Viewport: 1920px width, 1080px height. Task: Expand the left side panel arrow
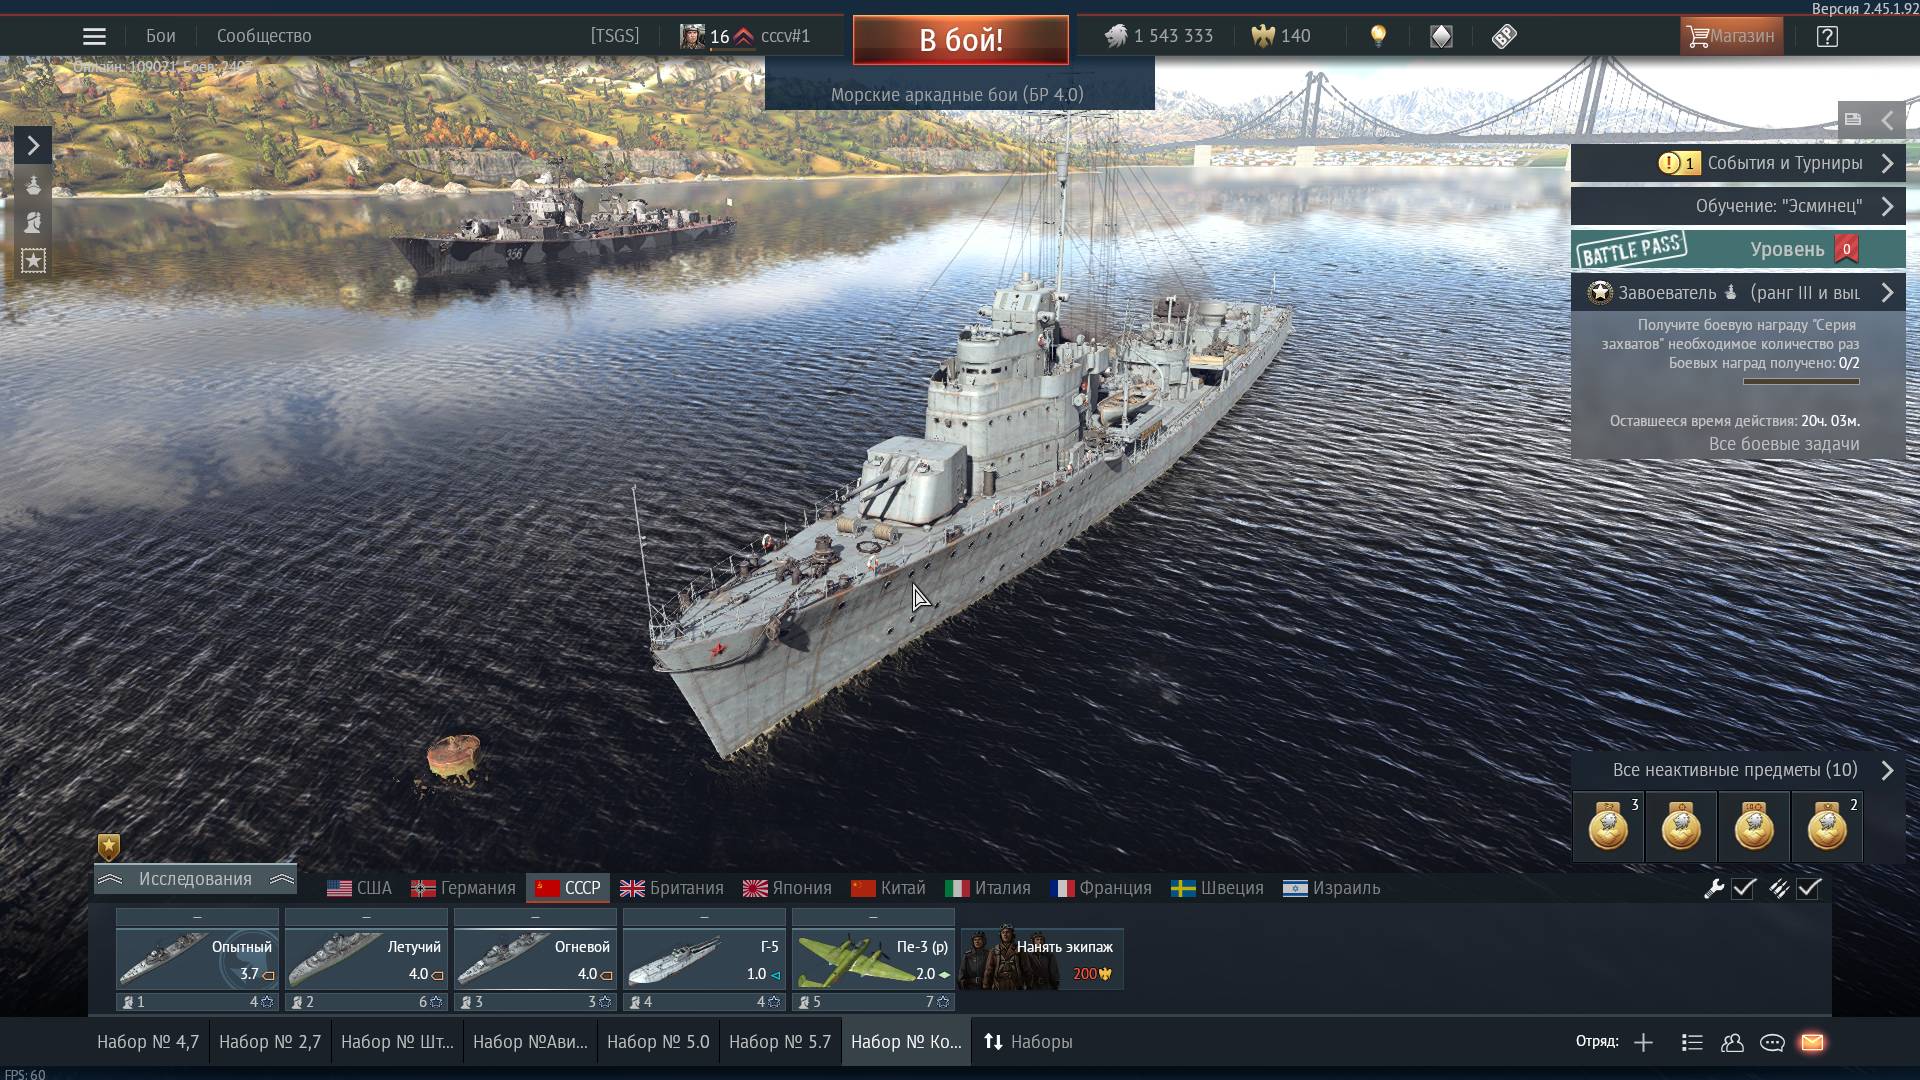[33, 146]
